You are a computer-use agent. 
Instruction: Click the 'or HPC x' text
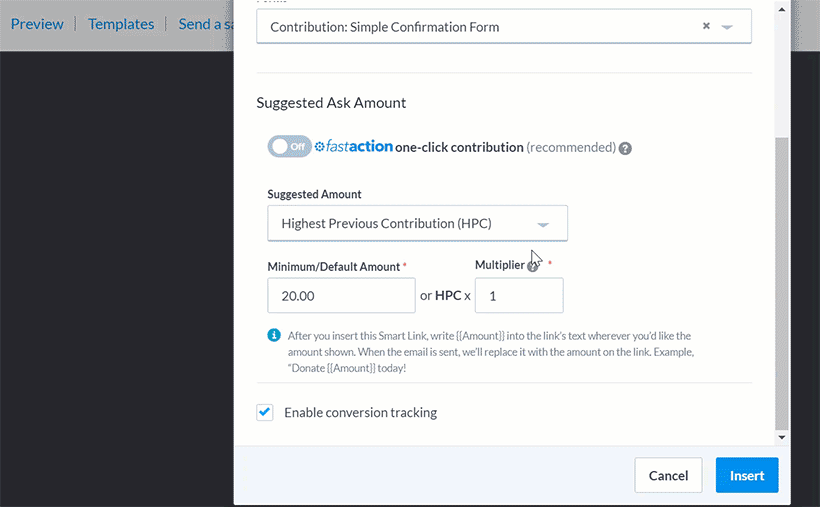[445, 296]
